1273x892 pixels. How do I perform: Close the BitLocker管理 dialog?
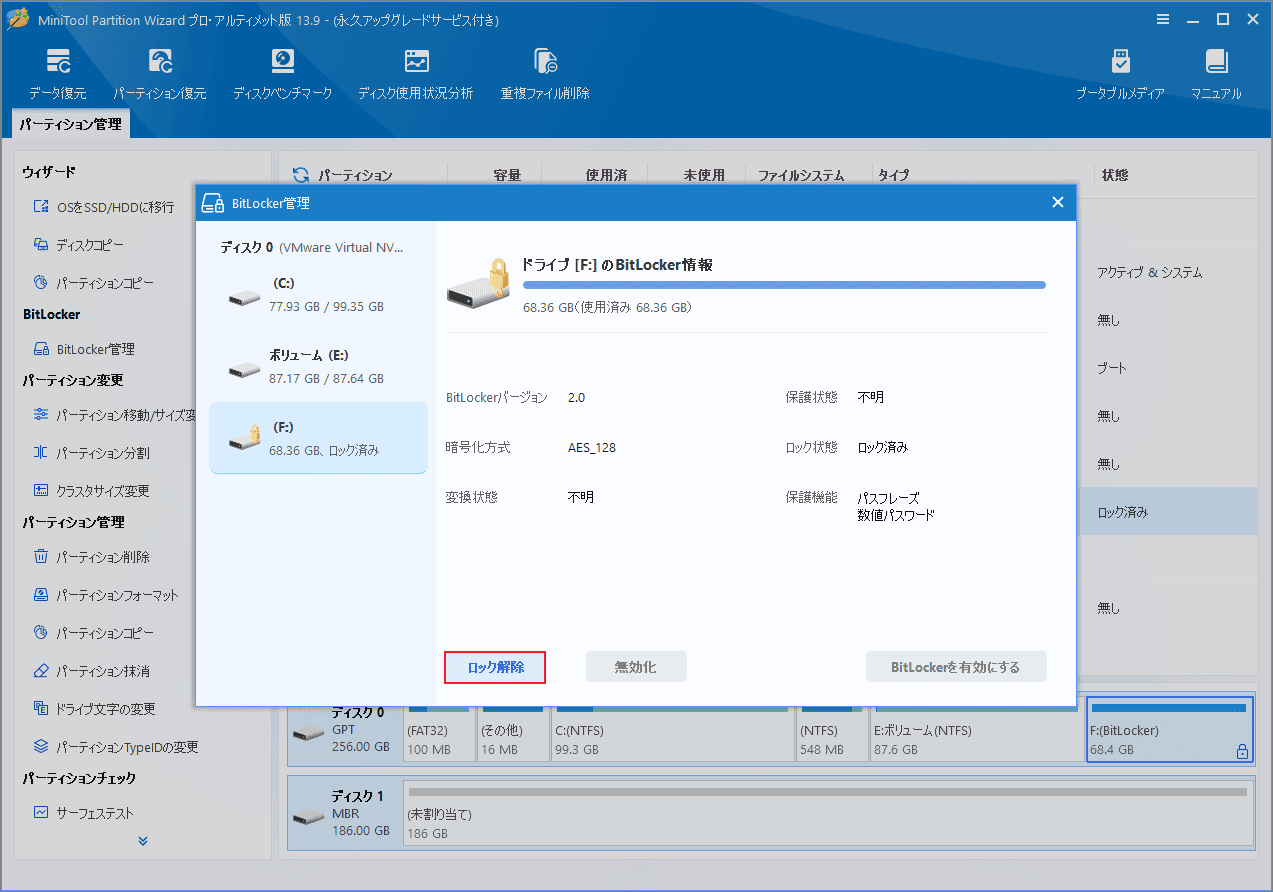1058,203
